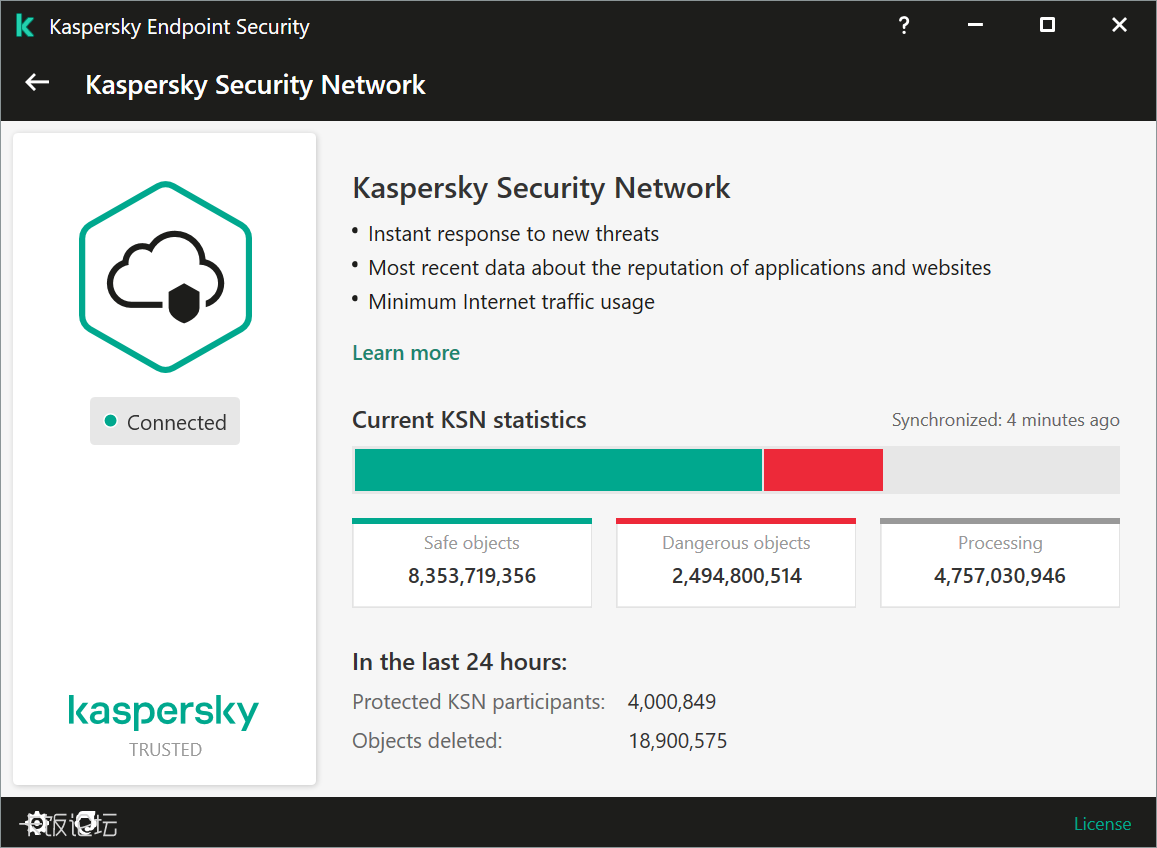Image resolution: width=1157 pixels, height=848 pixels.
Task: Close the Kaspersky Endpoint Security window
Action: tap(1119, 26)
